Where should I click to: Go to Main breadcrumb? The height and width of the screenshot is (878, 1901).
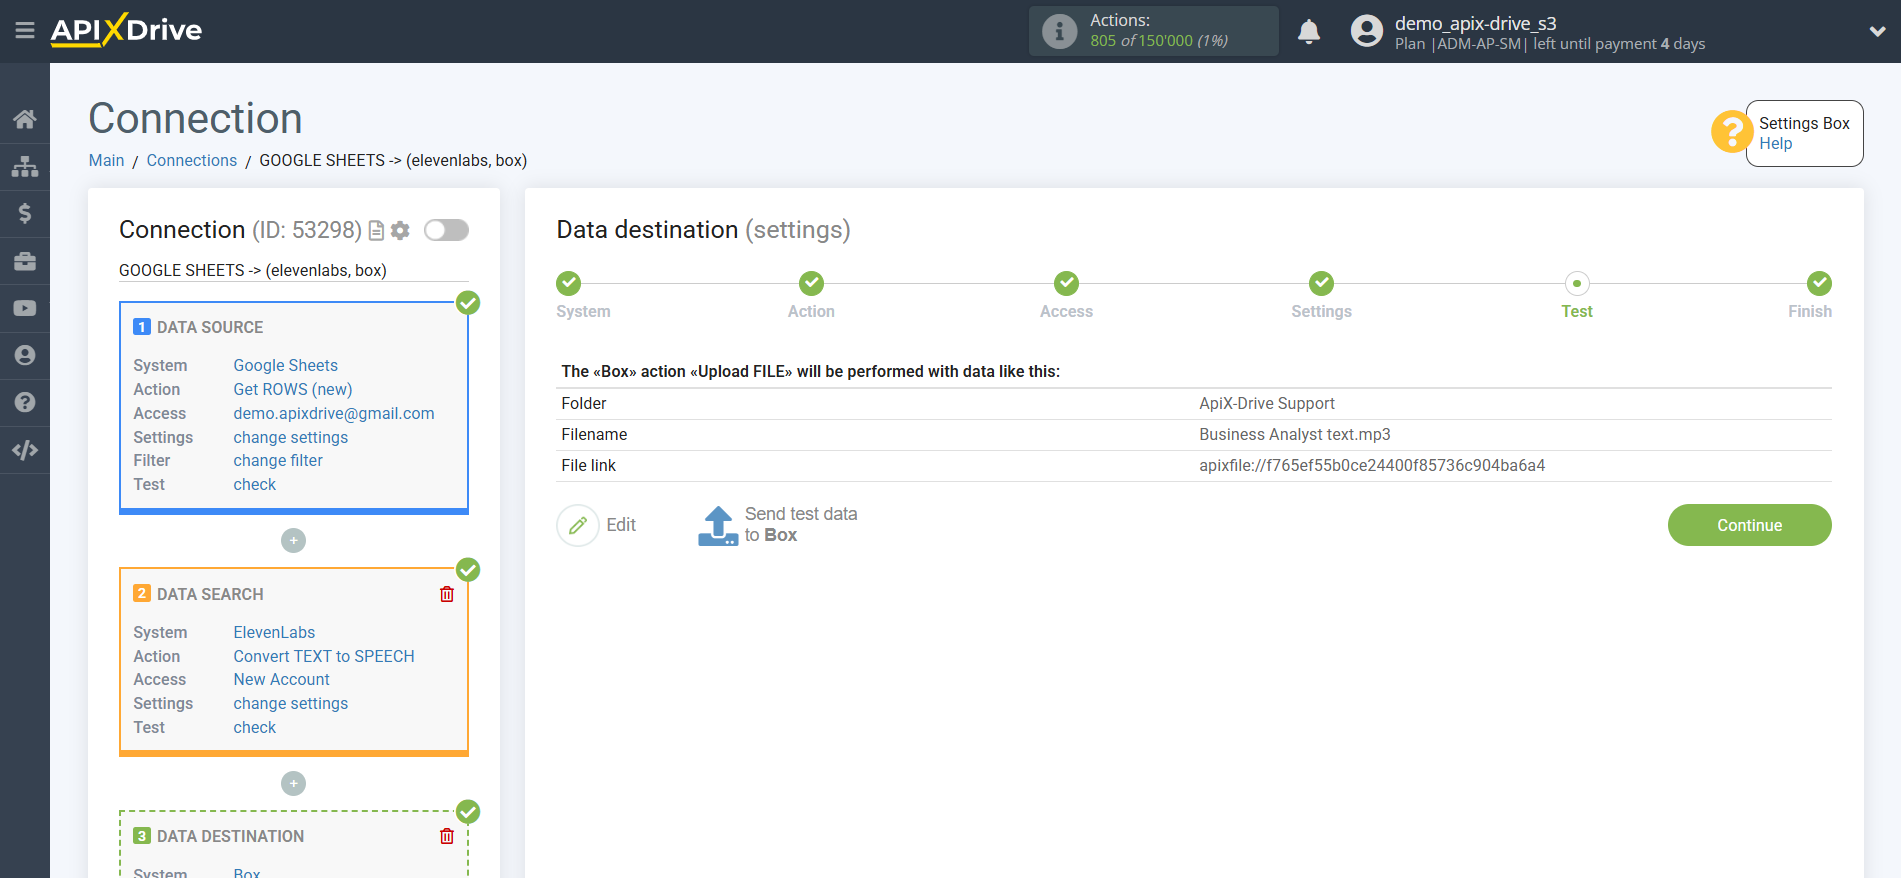coord(106,160)
